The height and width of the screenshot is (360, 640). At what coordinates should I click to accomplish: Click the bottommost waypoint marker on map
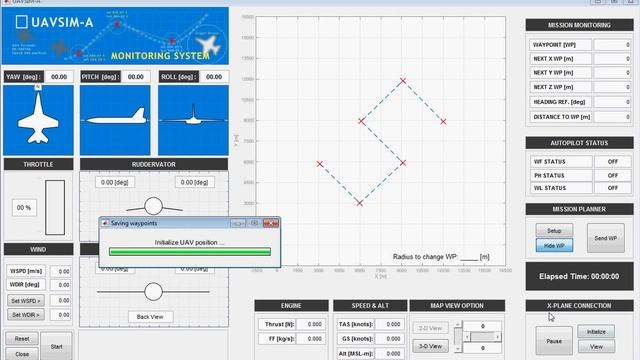(x=360, y=203)
